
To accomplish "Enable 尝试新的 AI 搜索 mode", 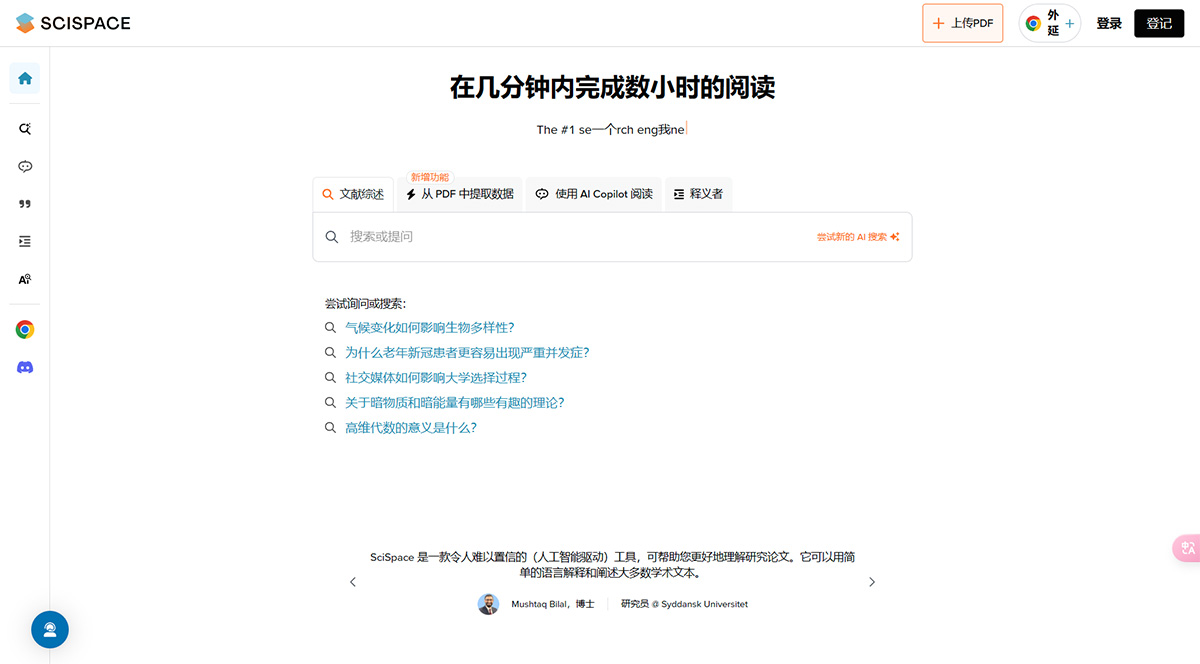I will click(x=857, y=236).
